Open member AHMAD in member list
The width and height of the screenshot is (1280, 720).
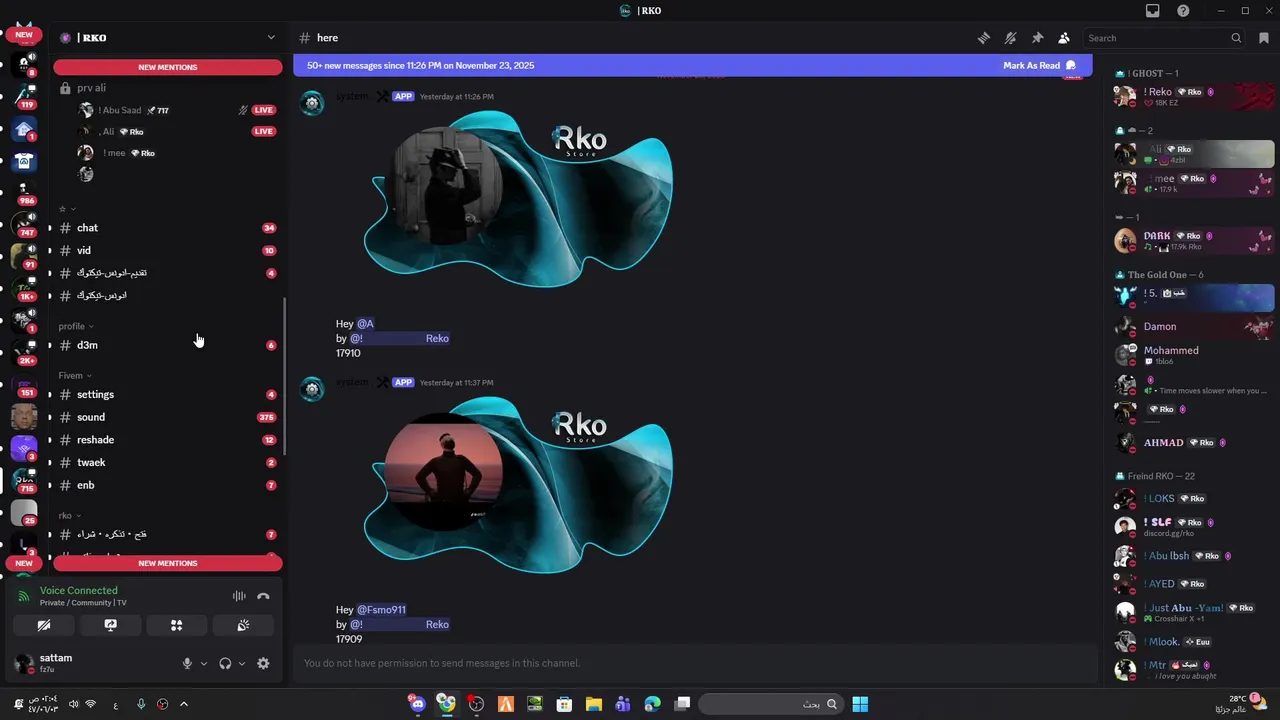click(1194, 443)
